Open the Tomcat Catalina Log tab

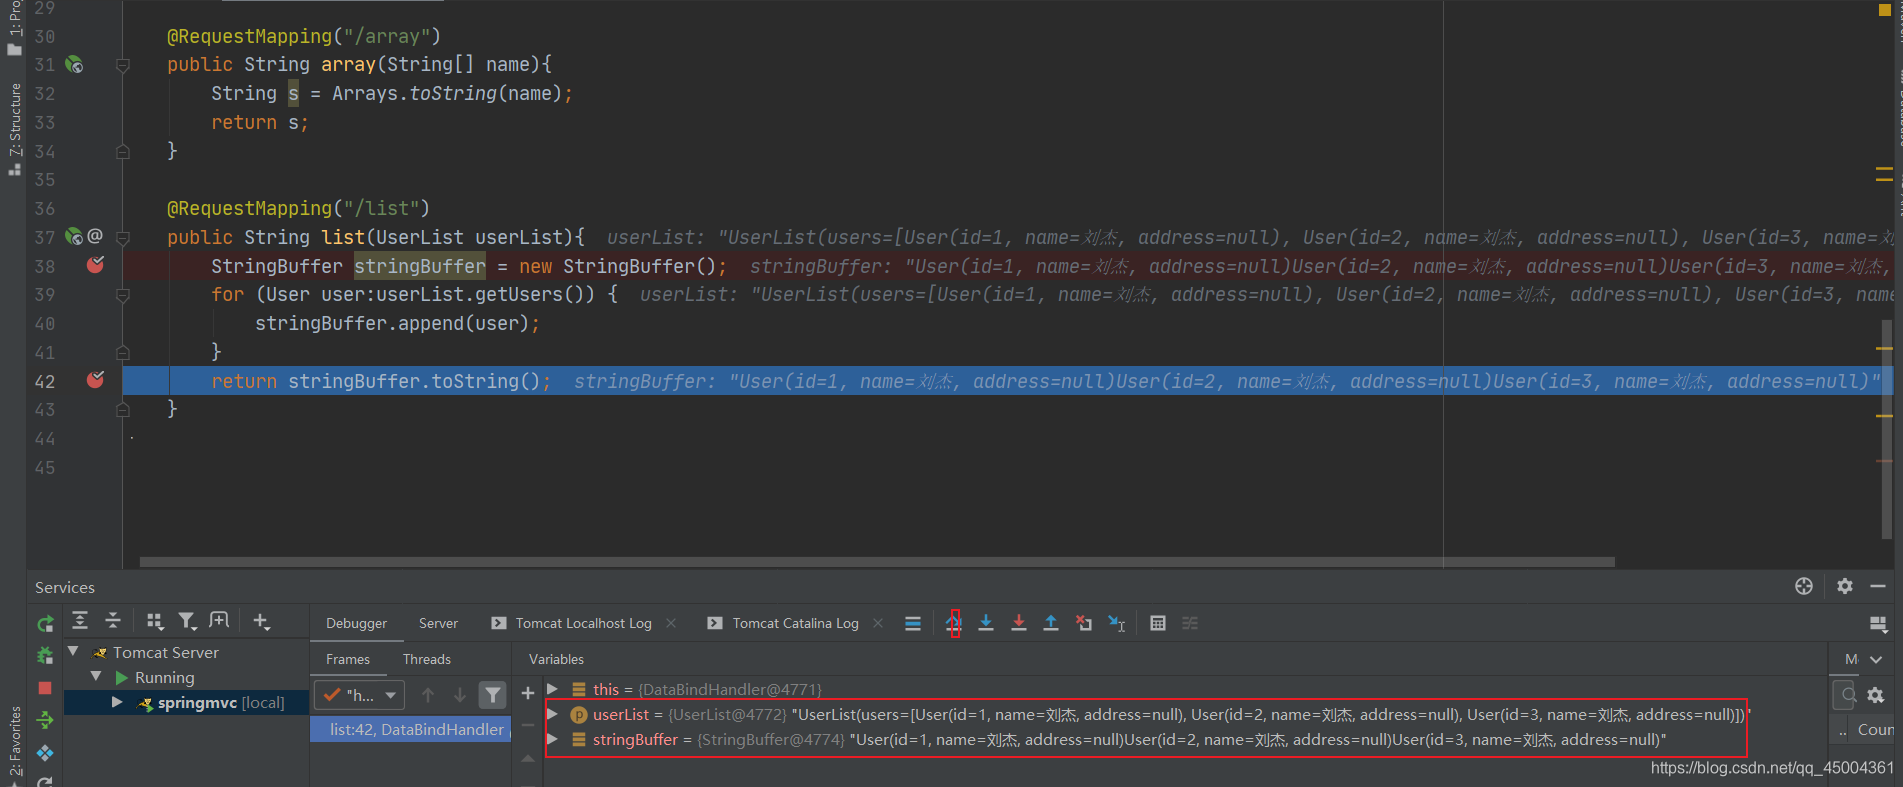pos(795,623)
